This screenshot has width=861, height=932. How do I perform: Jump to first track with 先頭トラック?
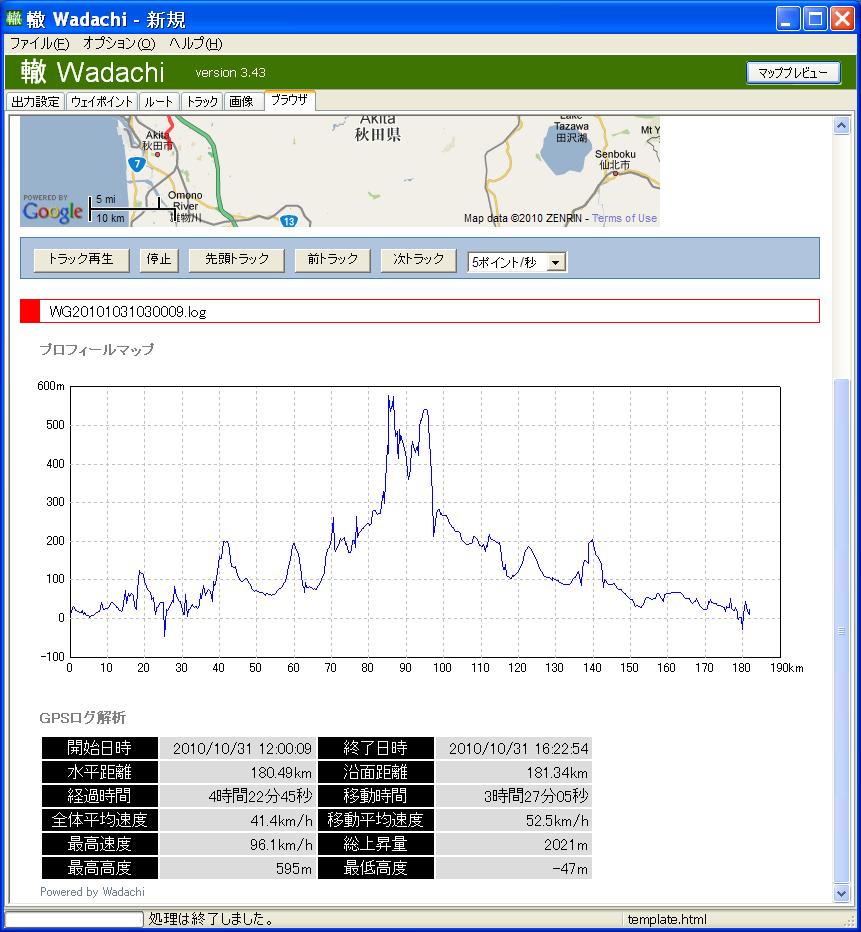[x=236, y=260]
